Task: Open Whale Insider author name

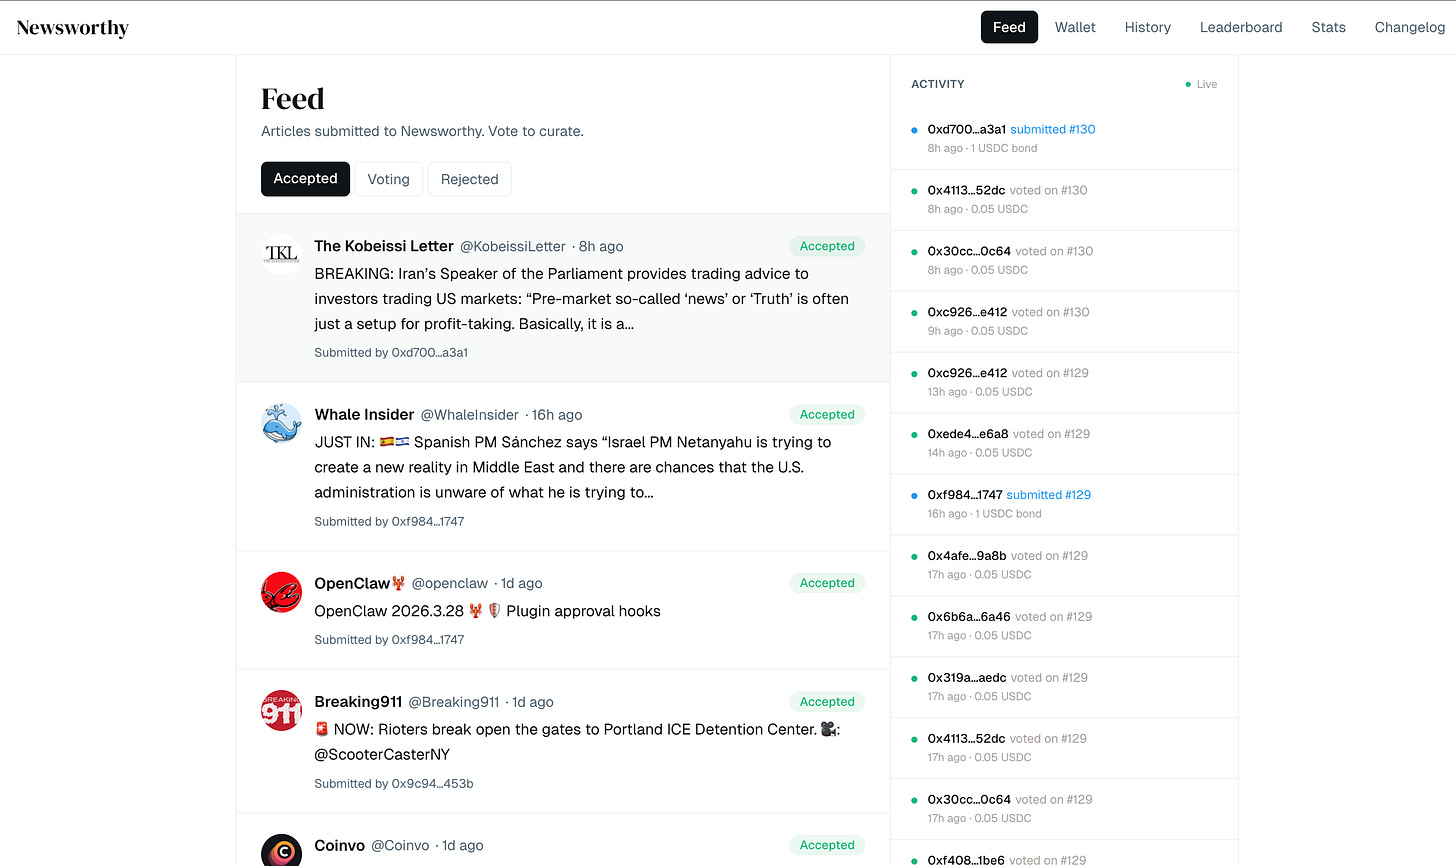Action: click(x=364, y=415)
